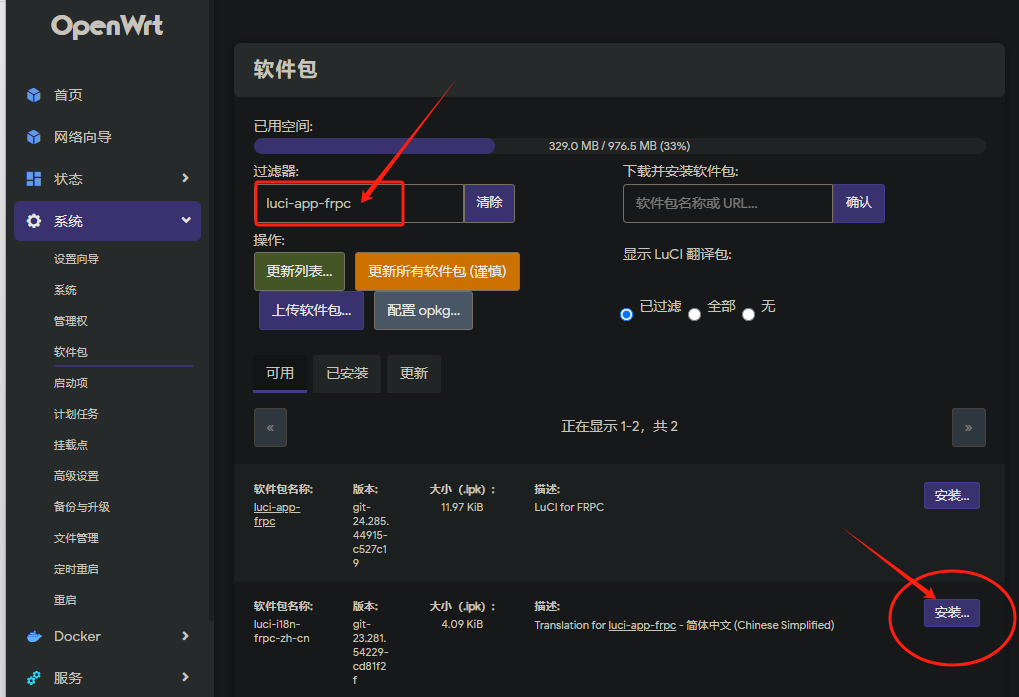This screenshot has width=1019, height=697.
Task: Click the 4.09 KiB size value
Action: click(462, 624)
